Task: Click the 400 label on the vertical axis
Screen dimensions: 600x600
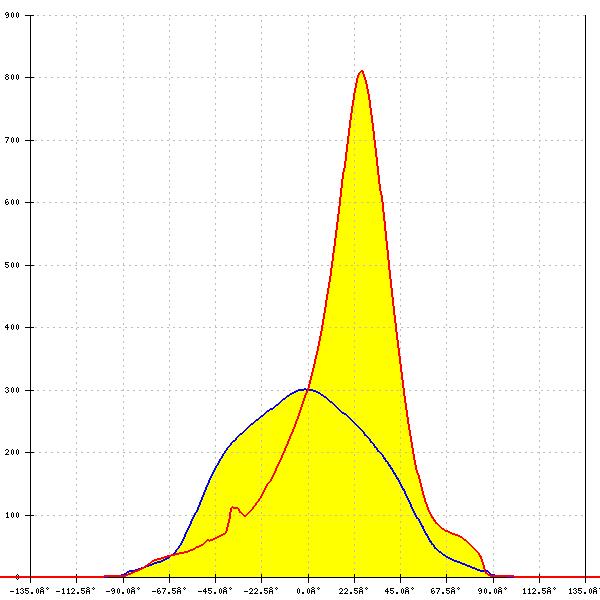Action: pyautogui.click(x=12, y=328)
